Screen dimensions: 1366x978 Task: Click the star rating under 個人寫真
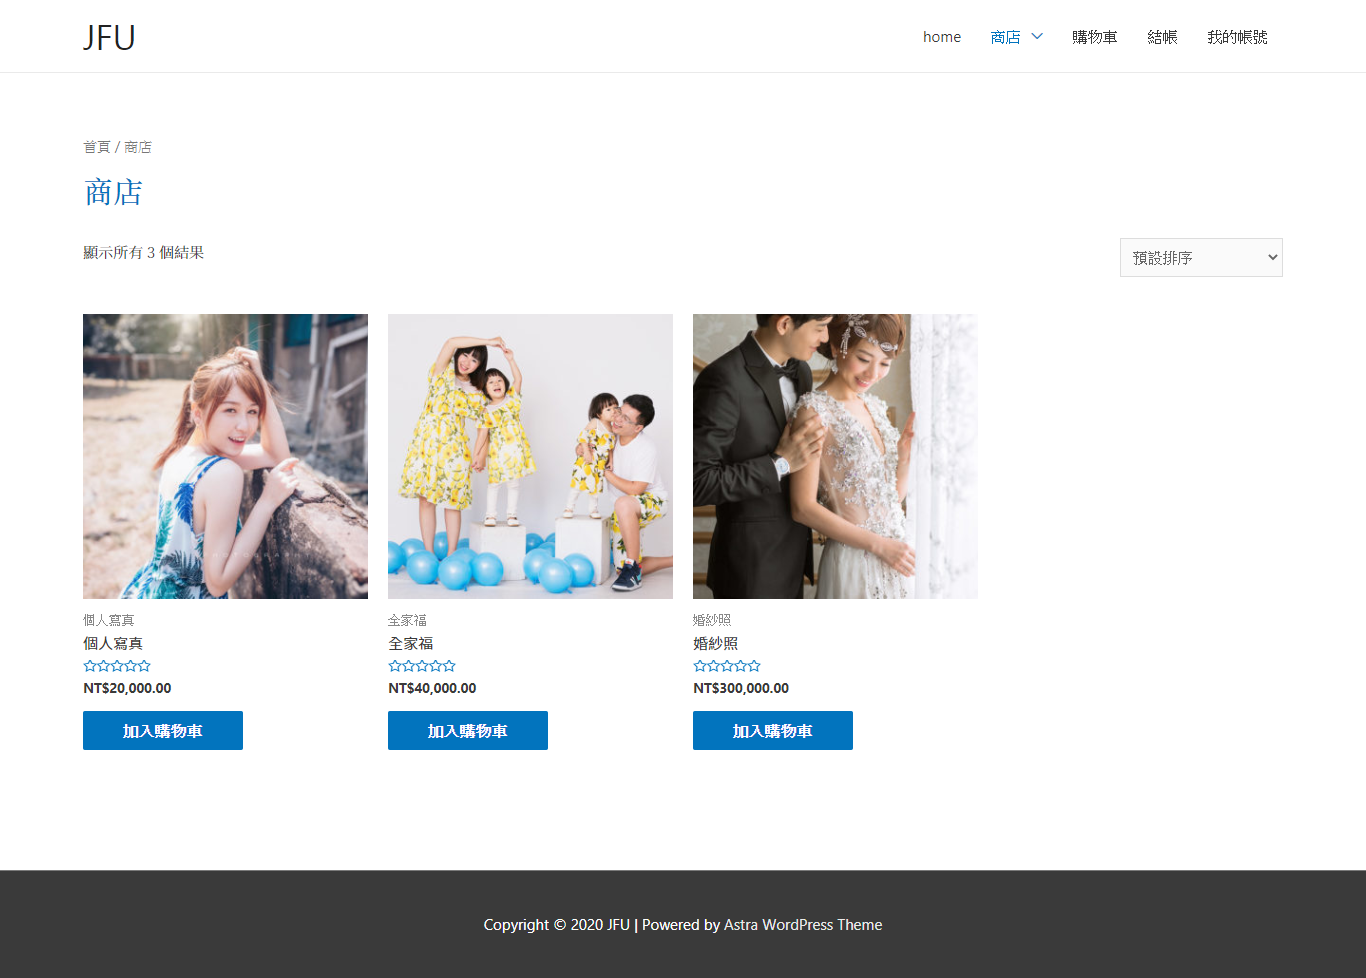pos(117,666)
